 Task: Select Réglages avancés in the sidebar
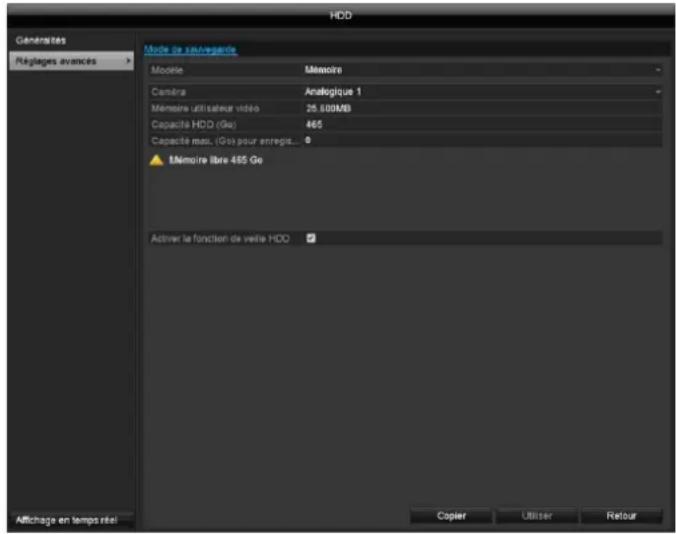(x=71, y=61)
